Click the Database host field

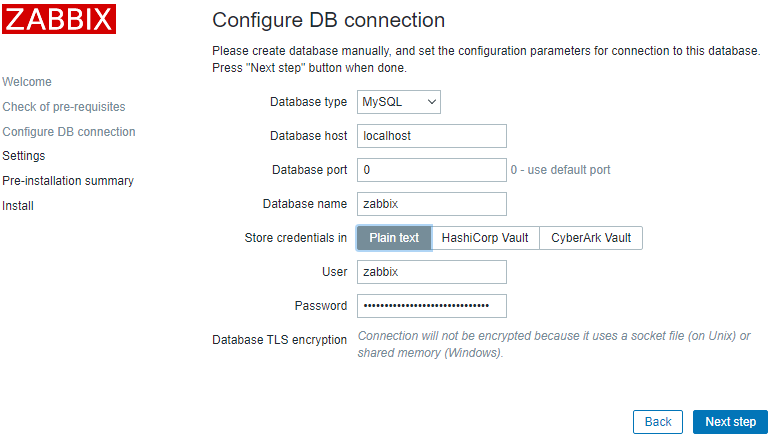tap(431, 136)
